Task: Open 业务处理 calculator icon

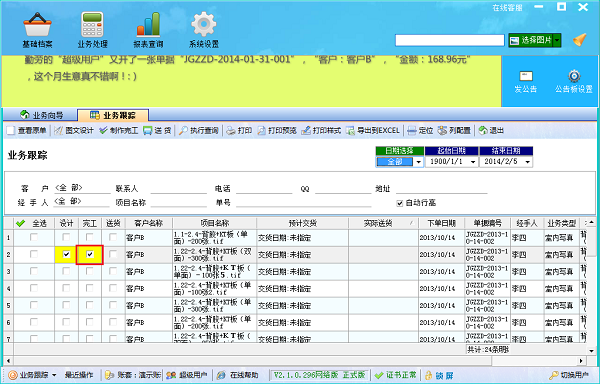Action: (92, 24)
